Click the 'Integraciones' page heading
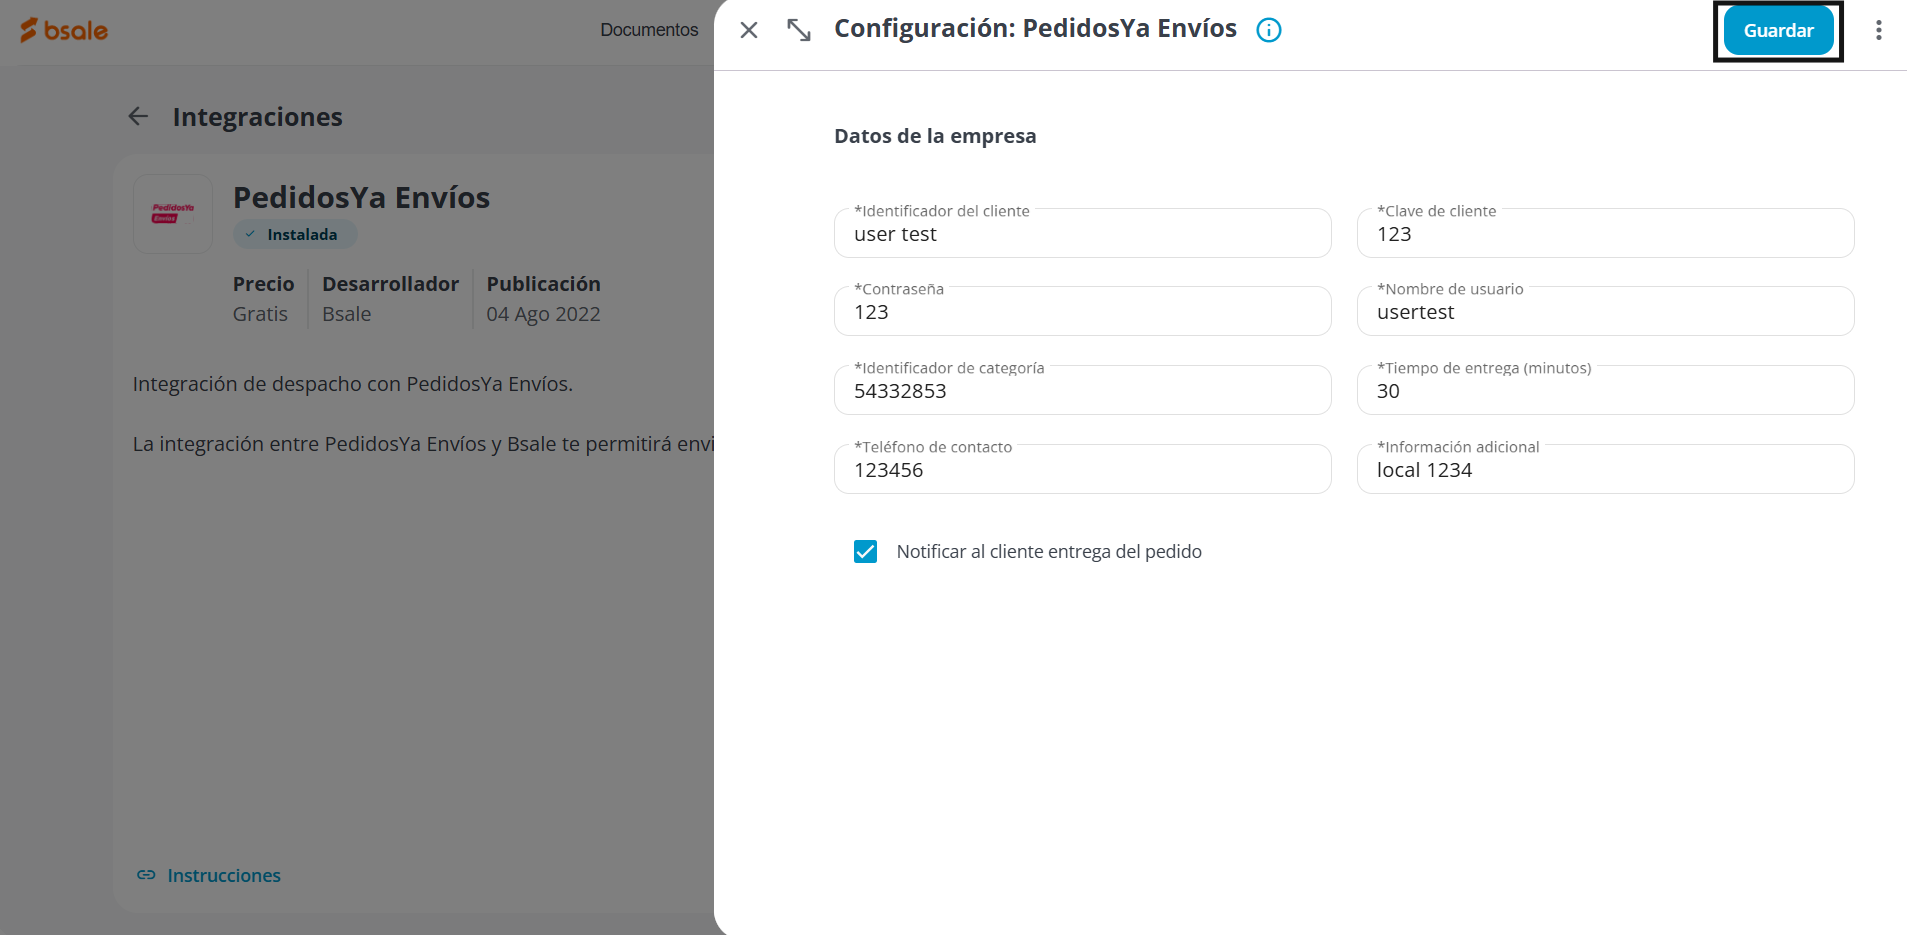 tap(257, 117)
